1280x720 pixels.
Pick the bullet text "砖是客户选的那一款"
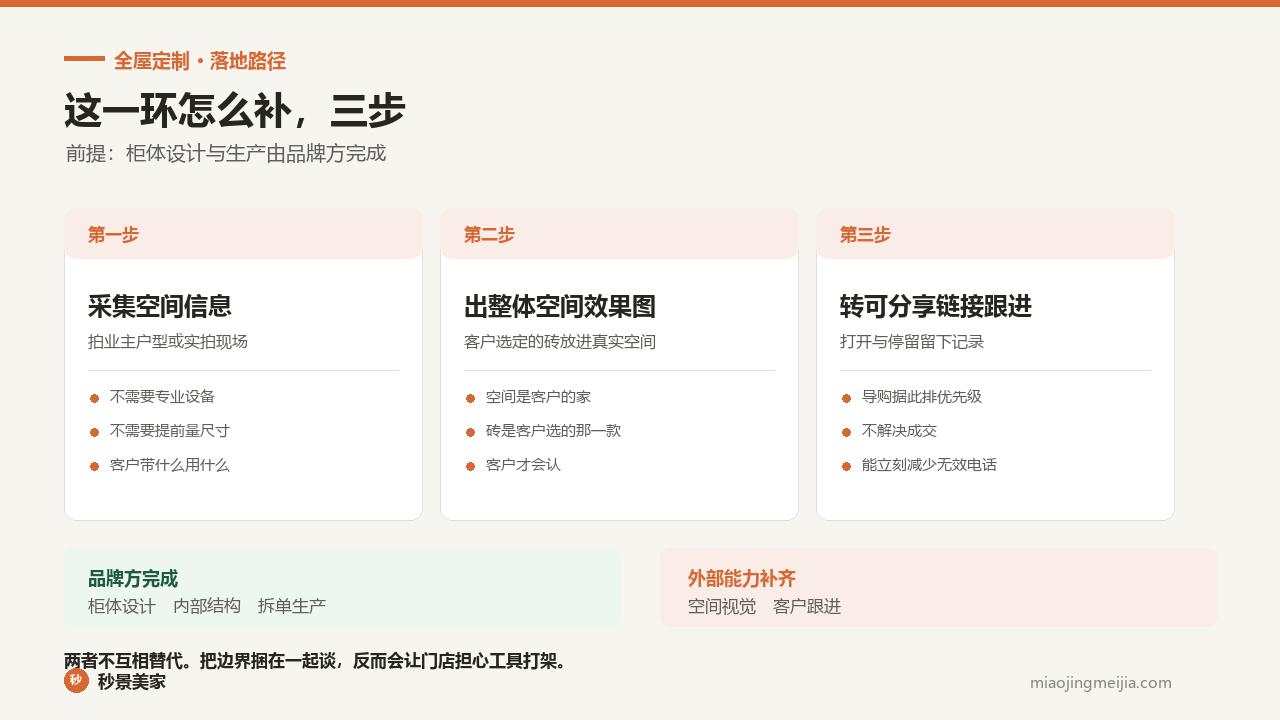tap(553, 431)
